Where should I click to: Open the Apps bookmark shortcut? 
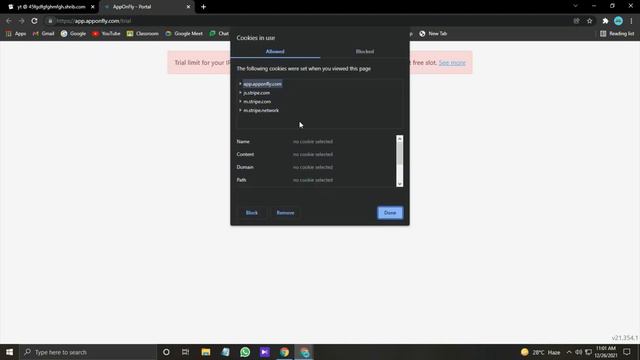pos(16,33)
